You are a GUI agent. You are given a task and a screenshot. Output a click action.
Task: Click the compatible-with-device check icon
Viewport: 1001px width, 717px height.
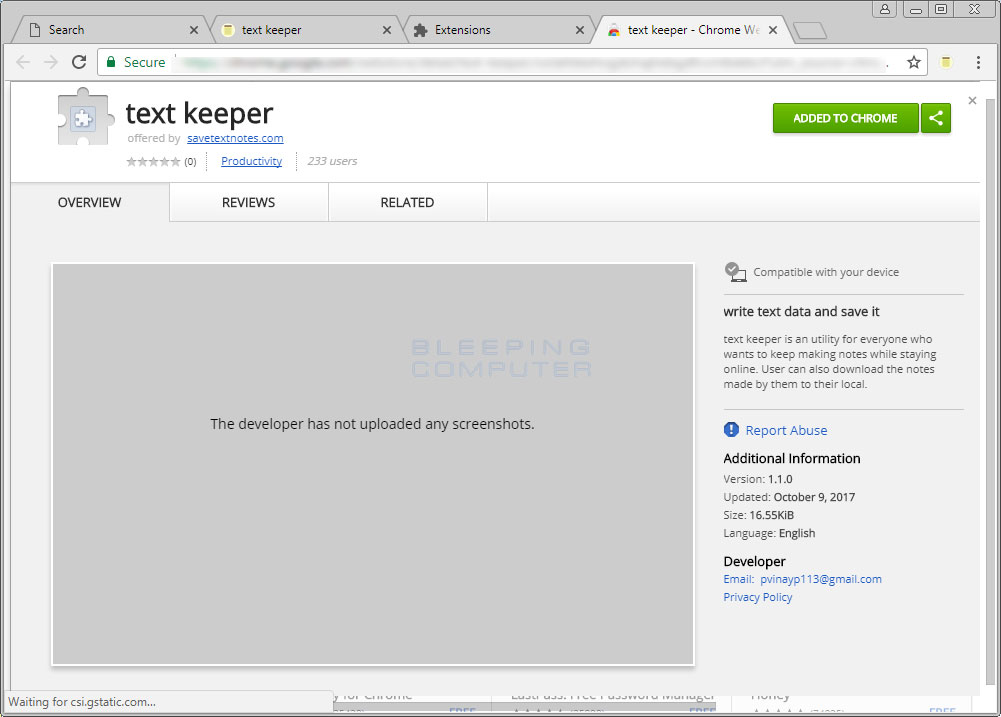[x=735, y=270]
